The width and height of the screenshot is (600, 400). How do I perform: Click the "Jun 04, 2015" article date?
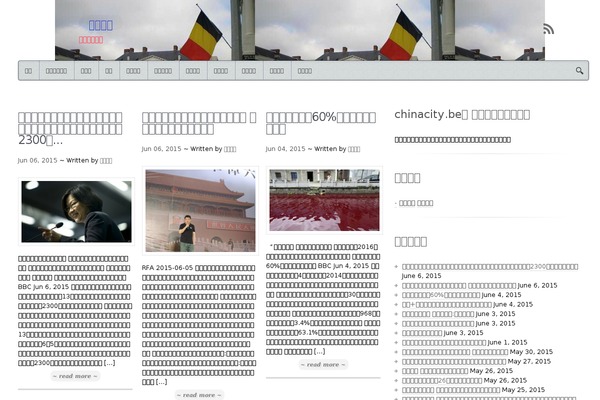285,149
